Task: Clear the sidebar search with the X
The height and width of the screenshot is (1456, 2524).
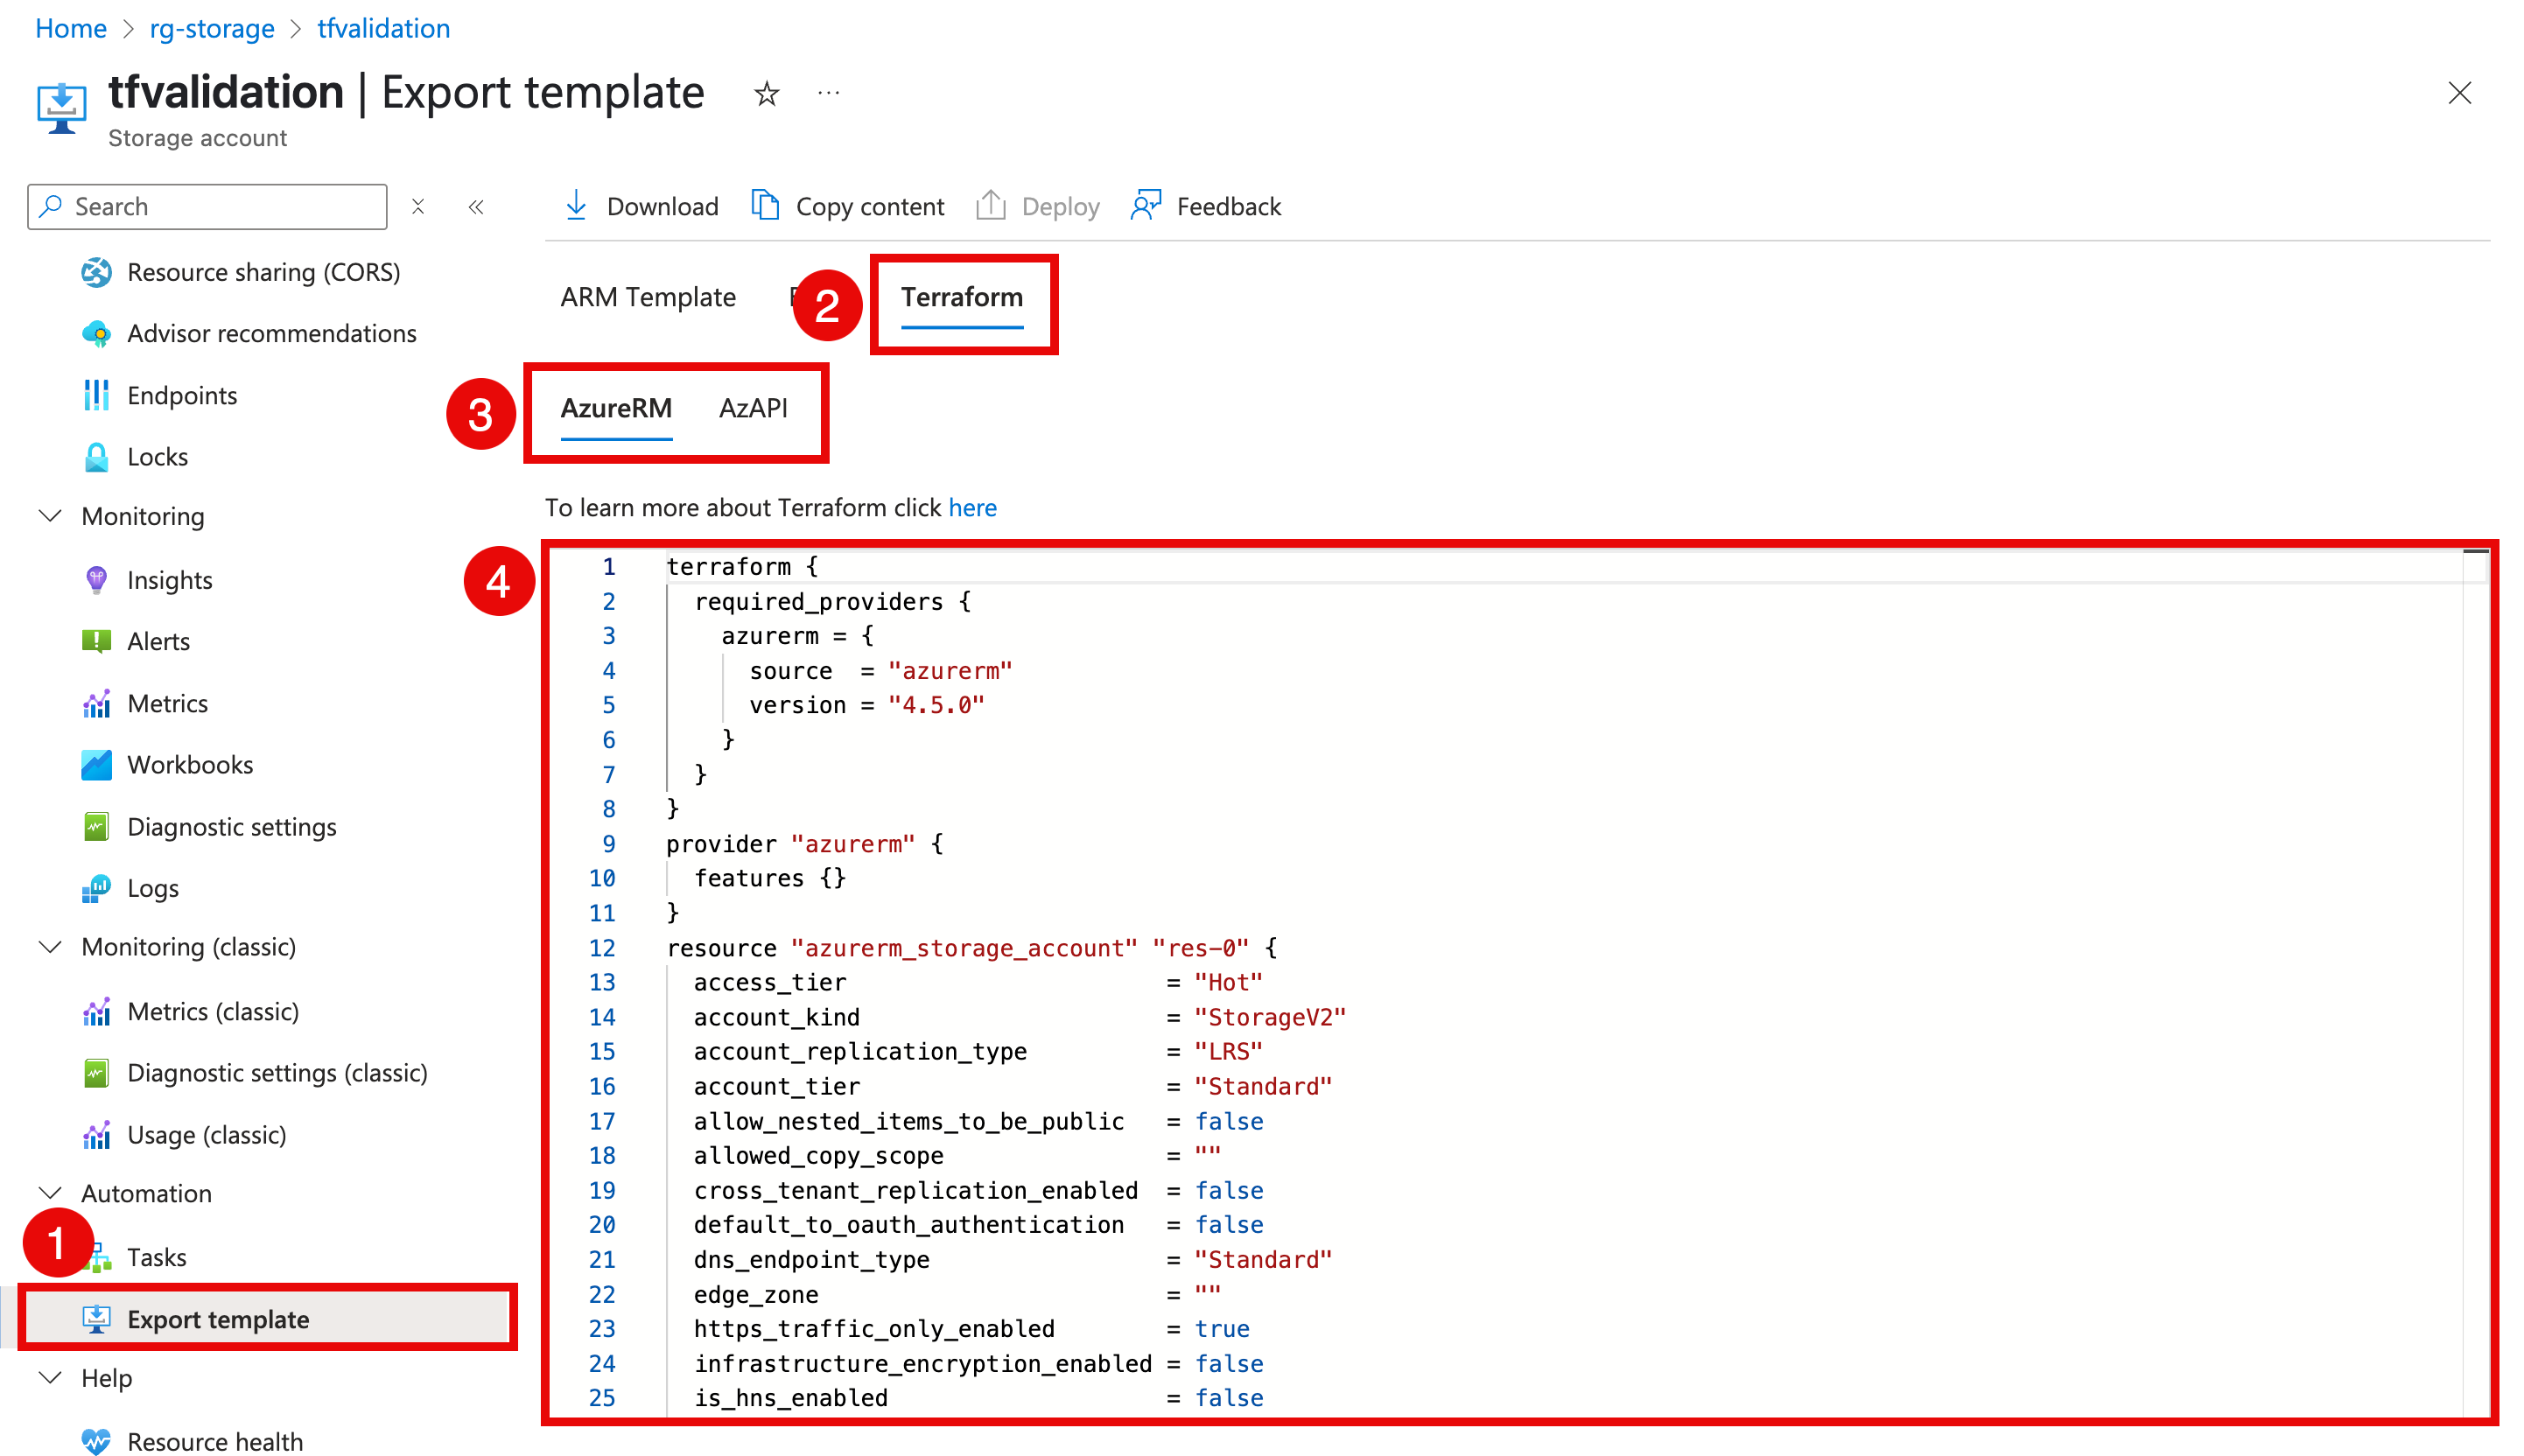Action: point(418,206)
